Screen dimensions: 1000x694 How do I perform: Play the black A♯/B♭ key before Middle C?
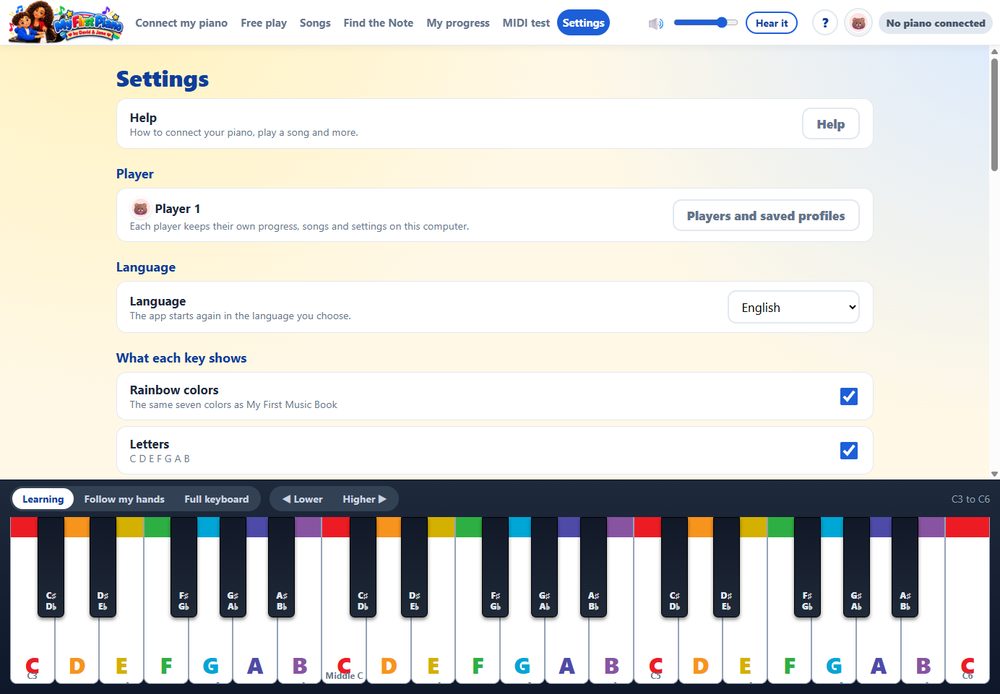click(281, 566)
